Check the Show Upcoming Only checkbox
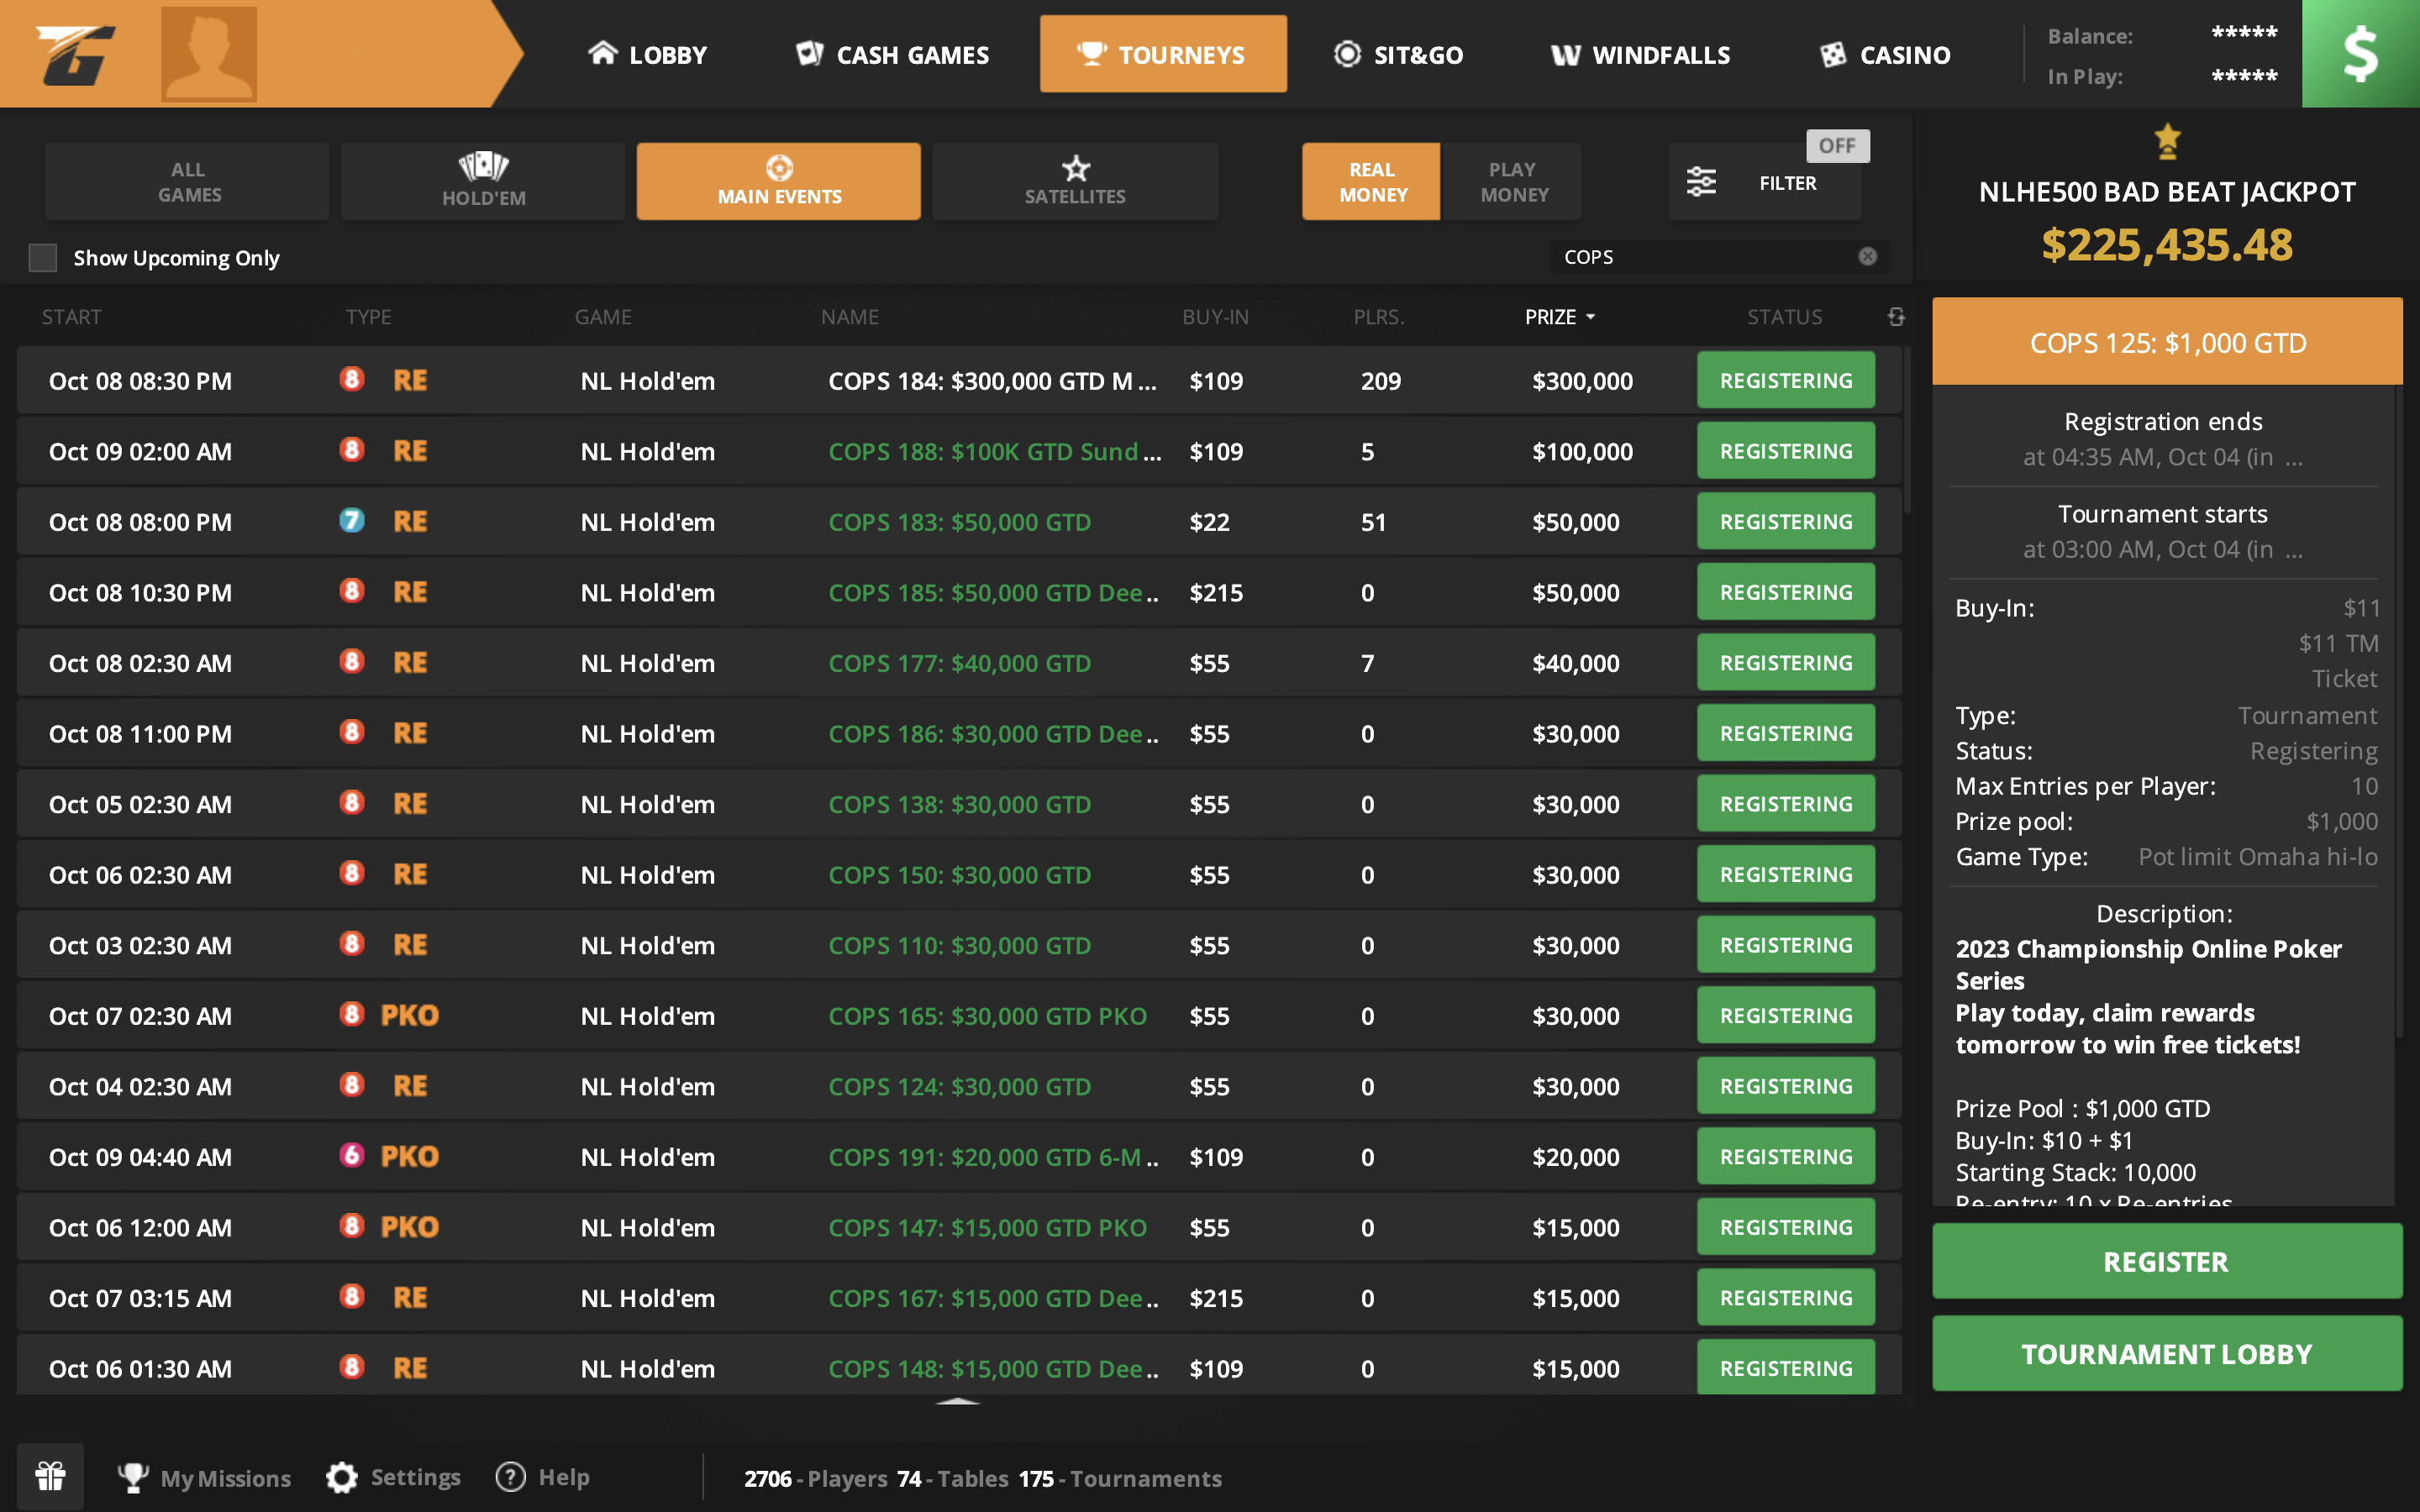This screenshot has width=2420, height=1512. coord(43,258)
